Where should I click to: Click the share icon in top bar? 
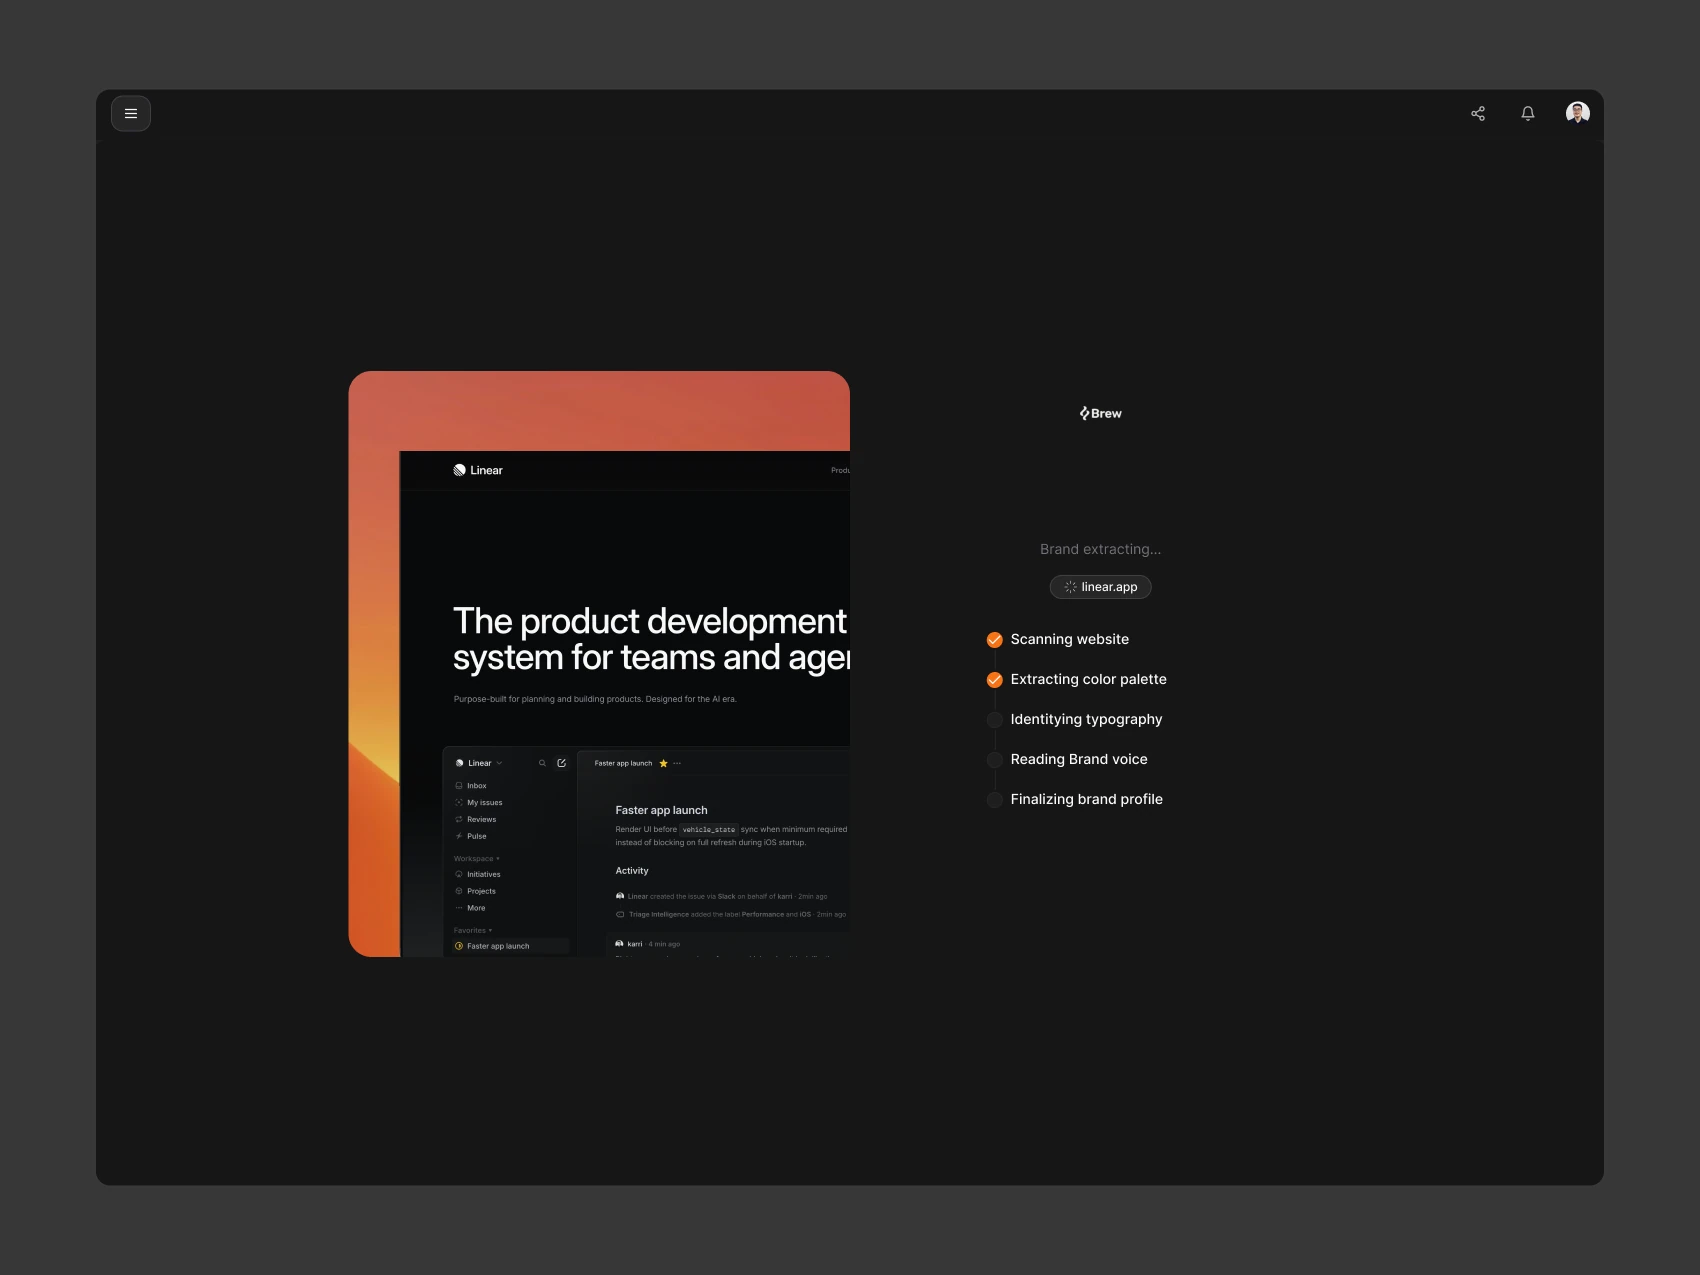click(x=1478, y=113)
